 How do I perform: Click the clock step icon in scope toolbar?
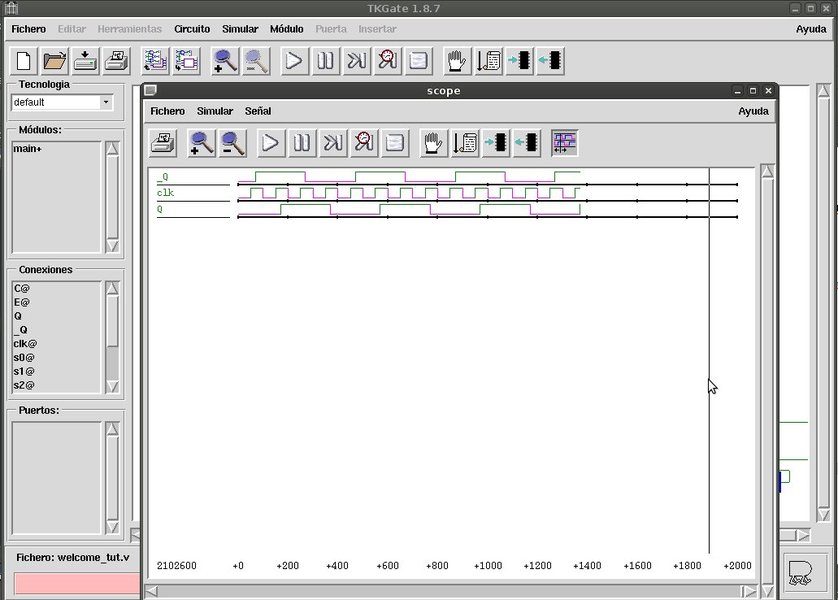click(364, 143)
